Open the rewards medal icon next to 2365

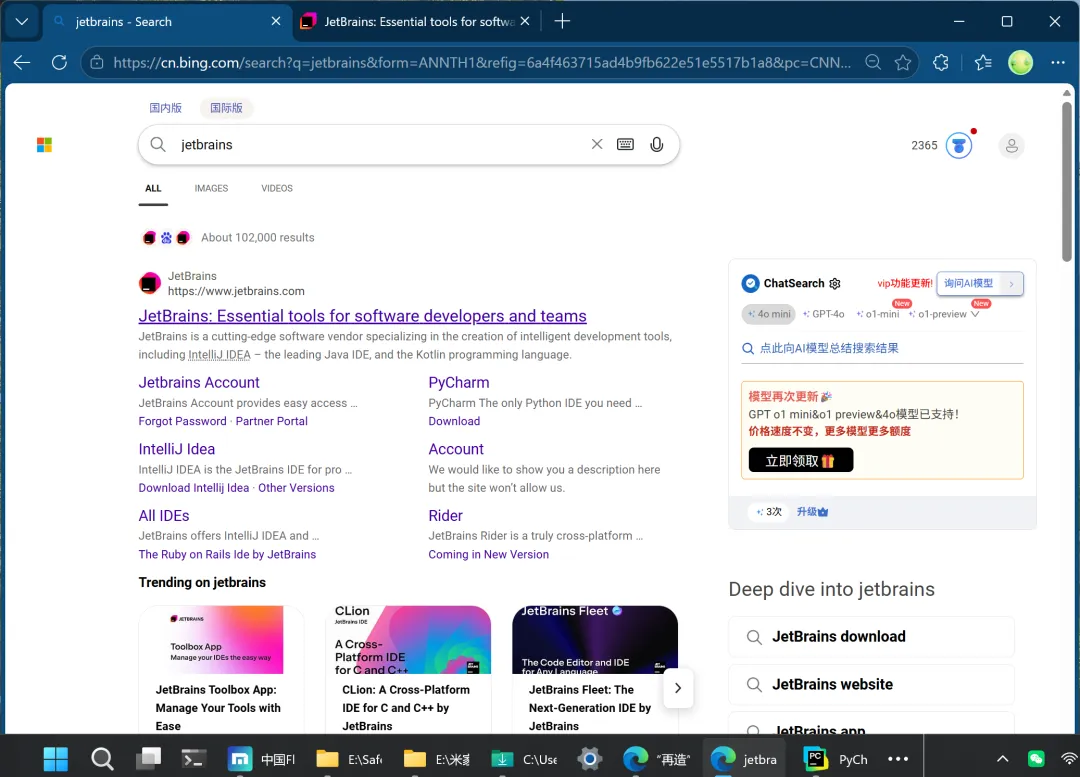tap(959, 145)
